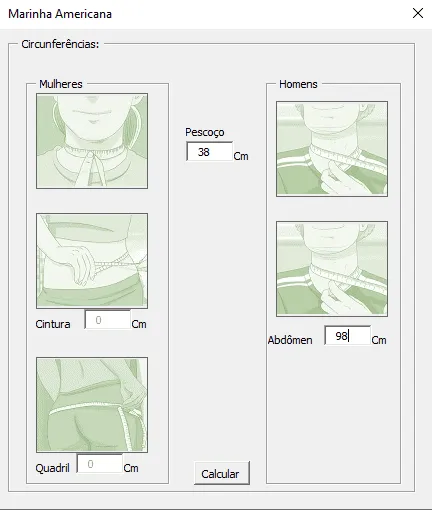432x510 pixels.
Task: Click the Marinha Americana window title
Action: (x=60, y=14)
